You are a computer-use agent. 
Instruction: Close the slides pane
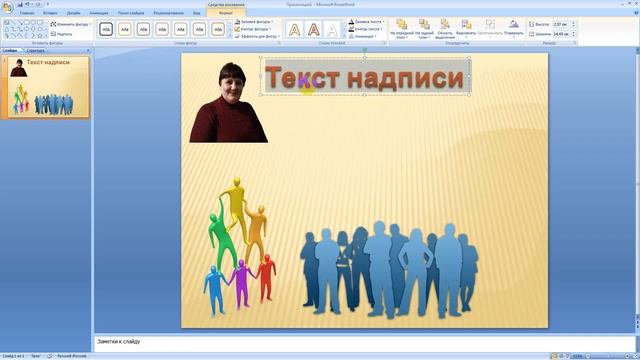coord(88,51)
